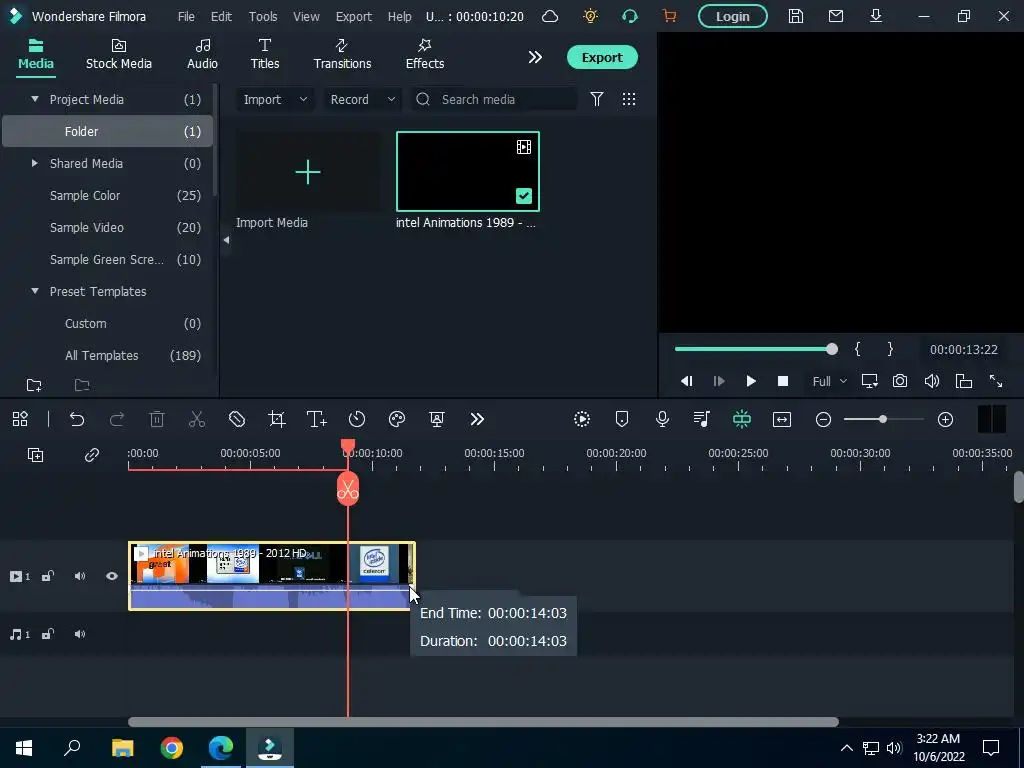The width and height of the screenshot is (1024, 768).
Task: Click zoom to fit timeline icon
Action: coord(782,419)
